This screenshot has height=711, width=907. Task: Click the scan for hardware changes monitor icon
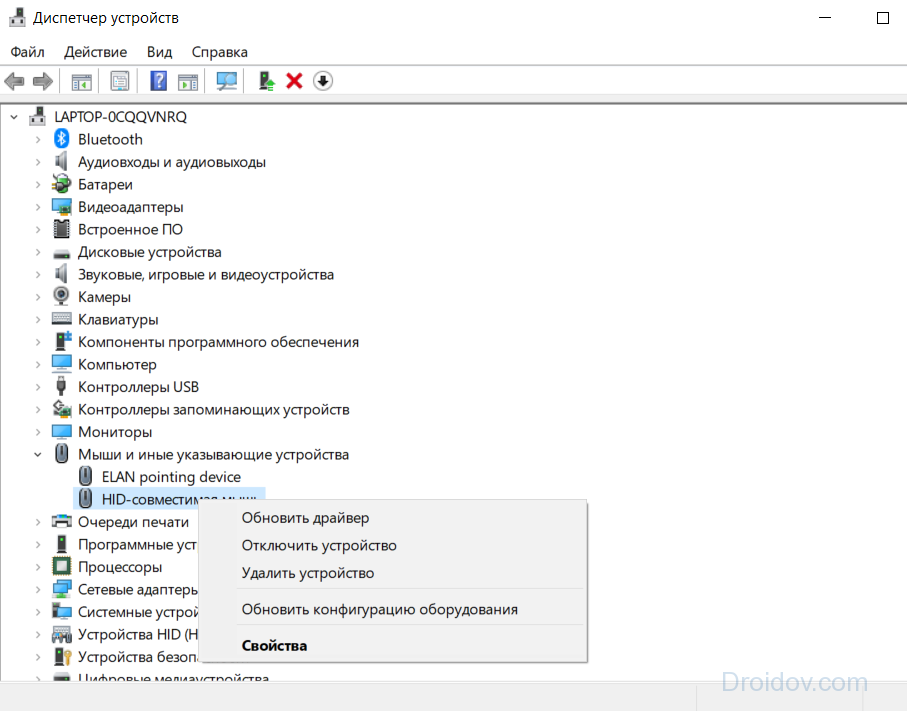(x=227, y=81)
